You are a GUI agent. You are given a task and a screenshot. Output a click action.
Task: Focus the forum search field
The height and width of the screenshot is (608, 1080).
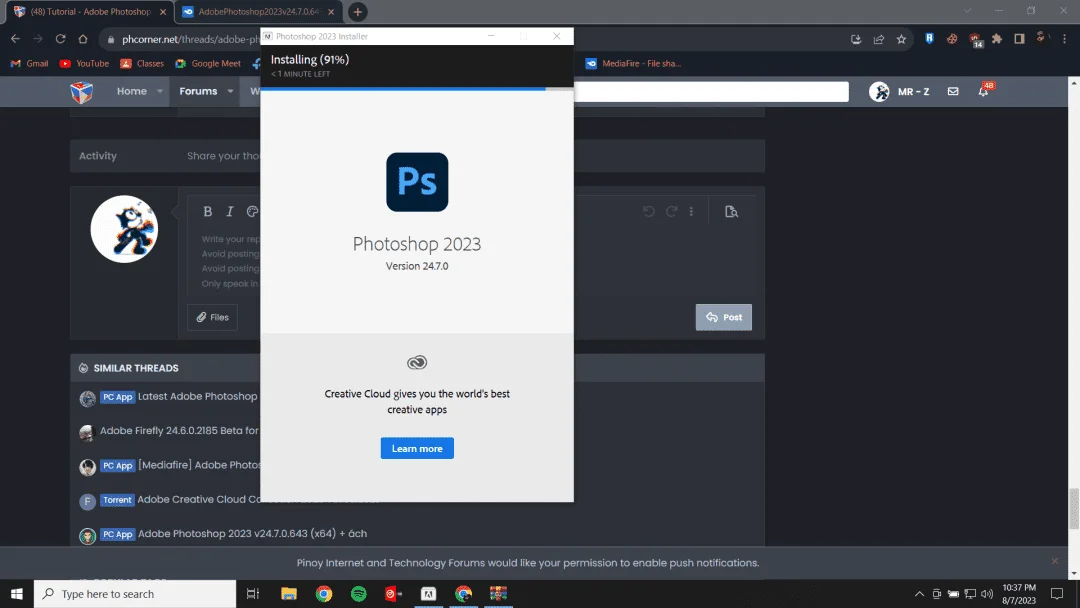coord(711,92)
